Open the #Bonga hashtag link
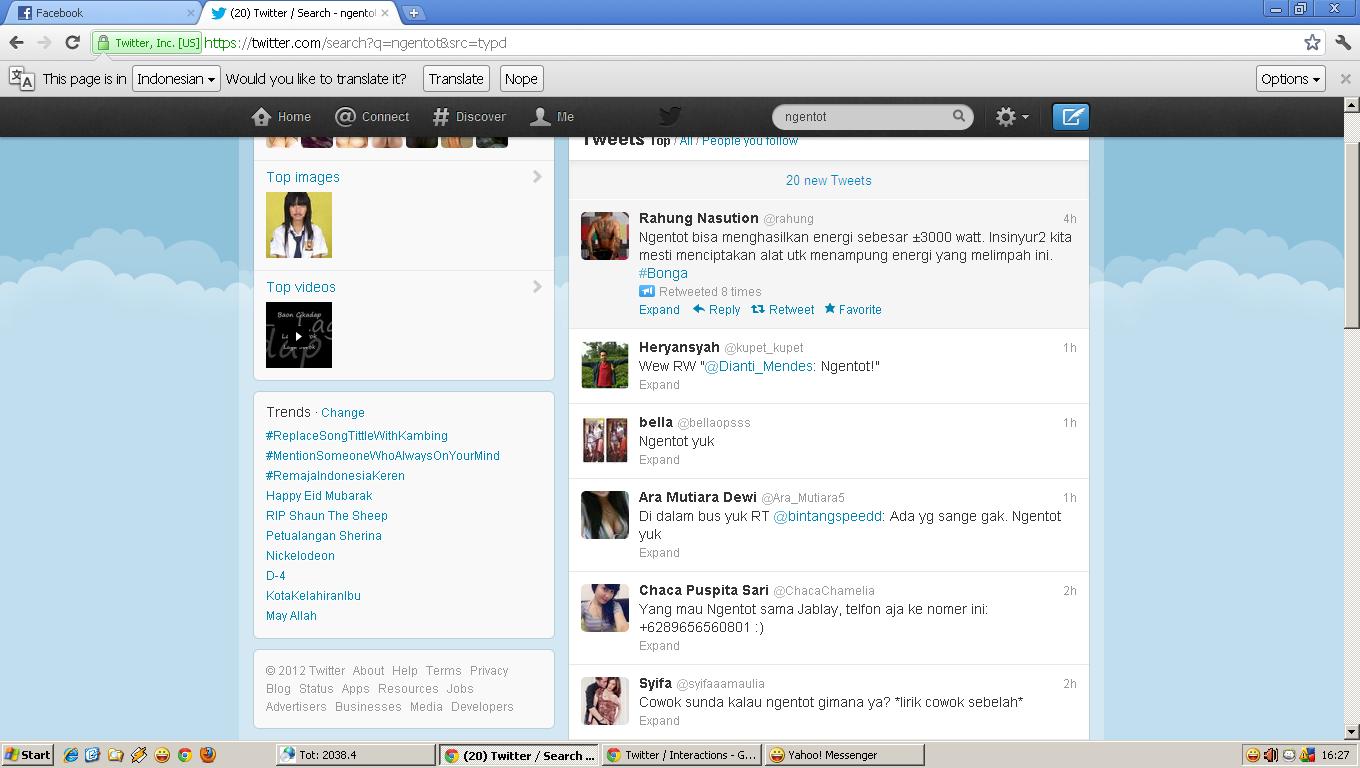 click(x=663, y=273)
